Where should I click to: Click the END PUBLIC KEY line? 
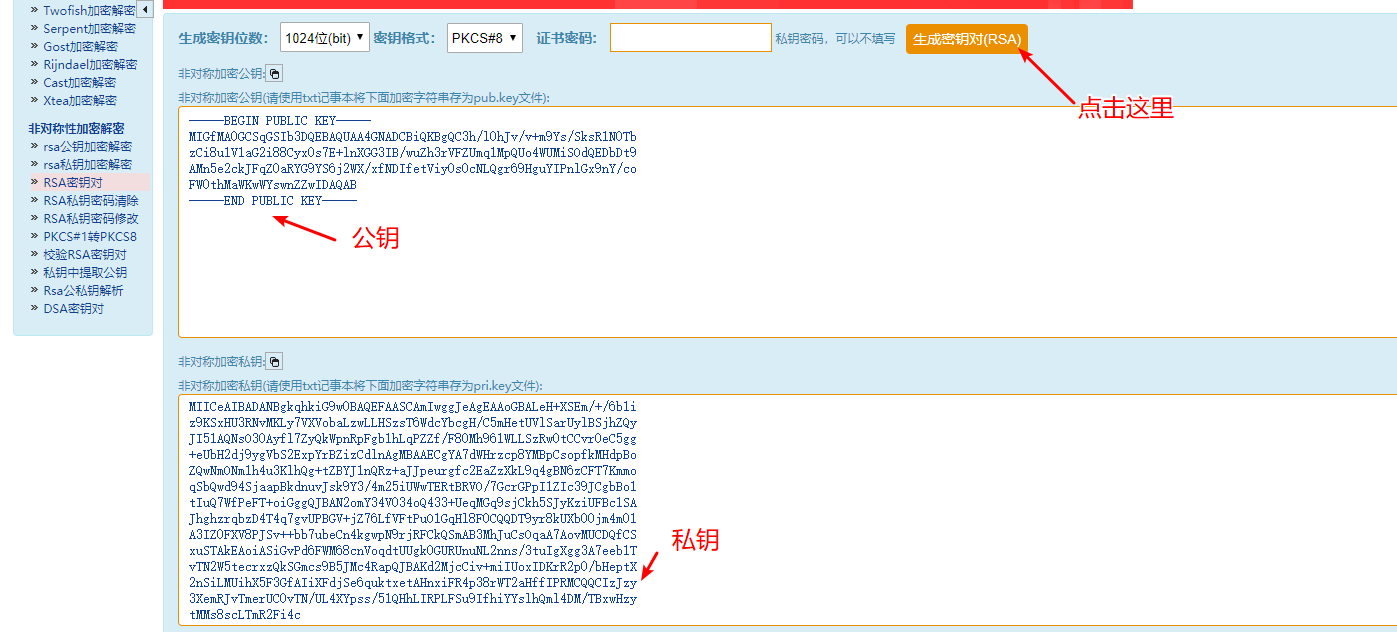coord(272,201)
